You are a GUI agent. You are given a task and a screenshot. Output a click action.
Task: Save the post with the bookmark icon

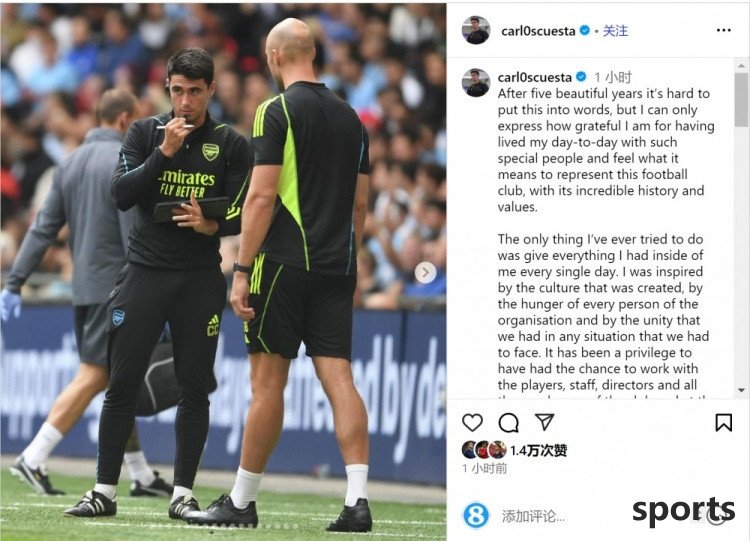(x=723, y=422)
